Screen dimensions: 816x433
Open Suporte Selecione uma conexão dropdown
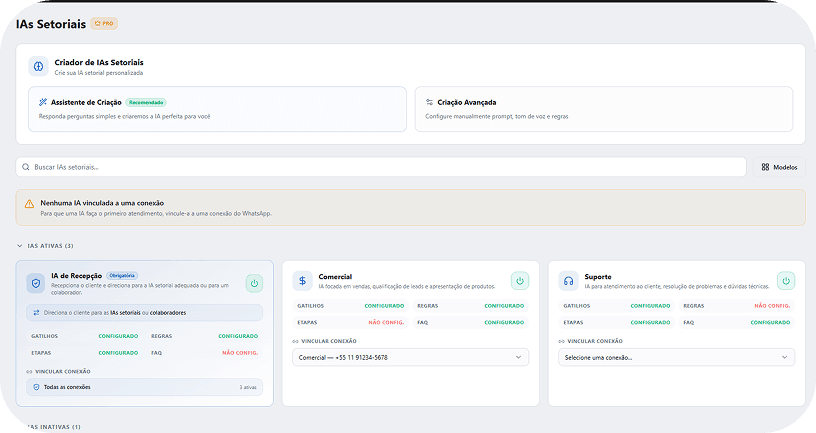click(677, 358)
